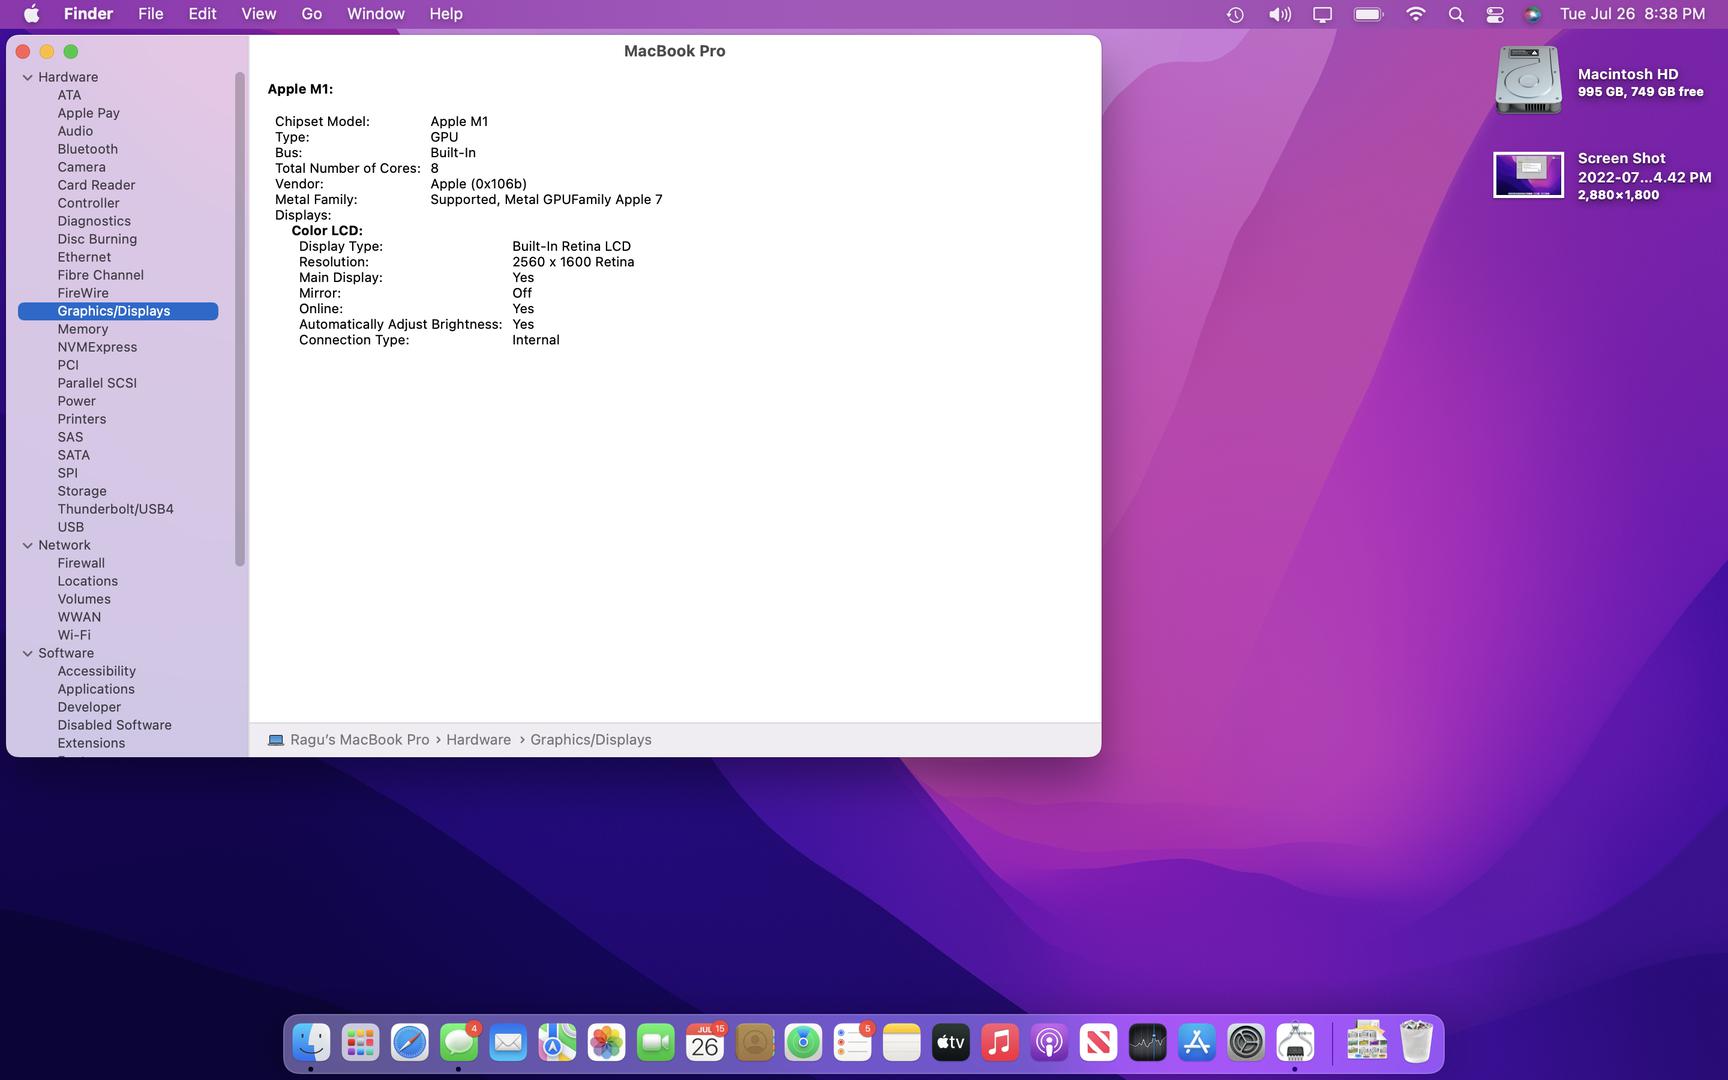1728x1080 pixels.
Task: Activate Siri from menu bar
Action: [x=1532, y=14]
